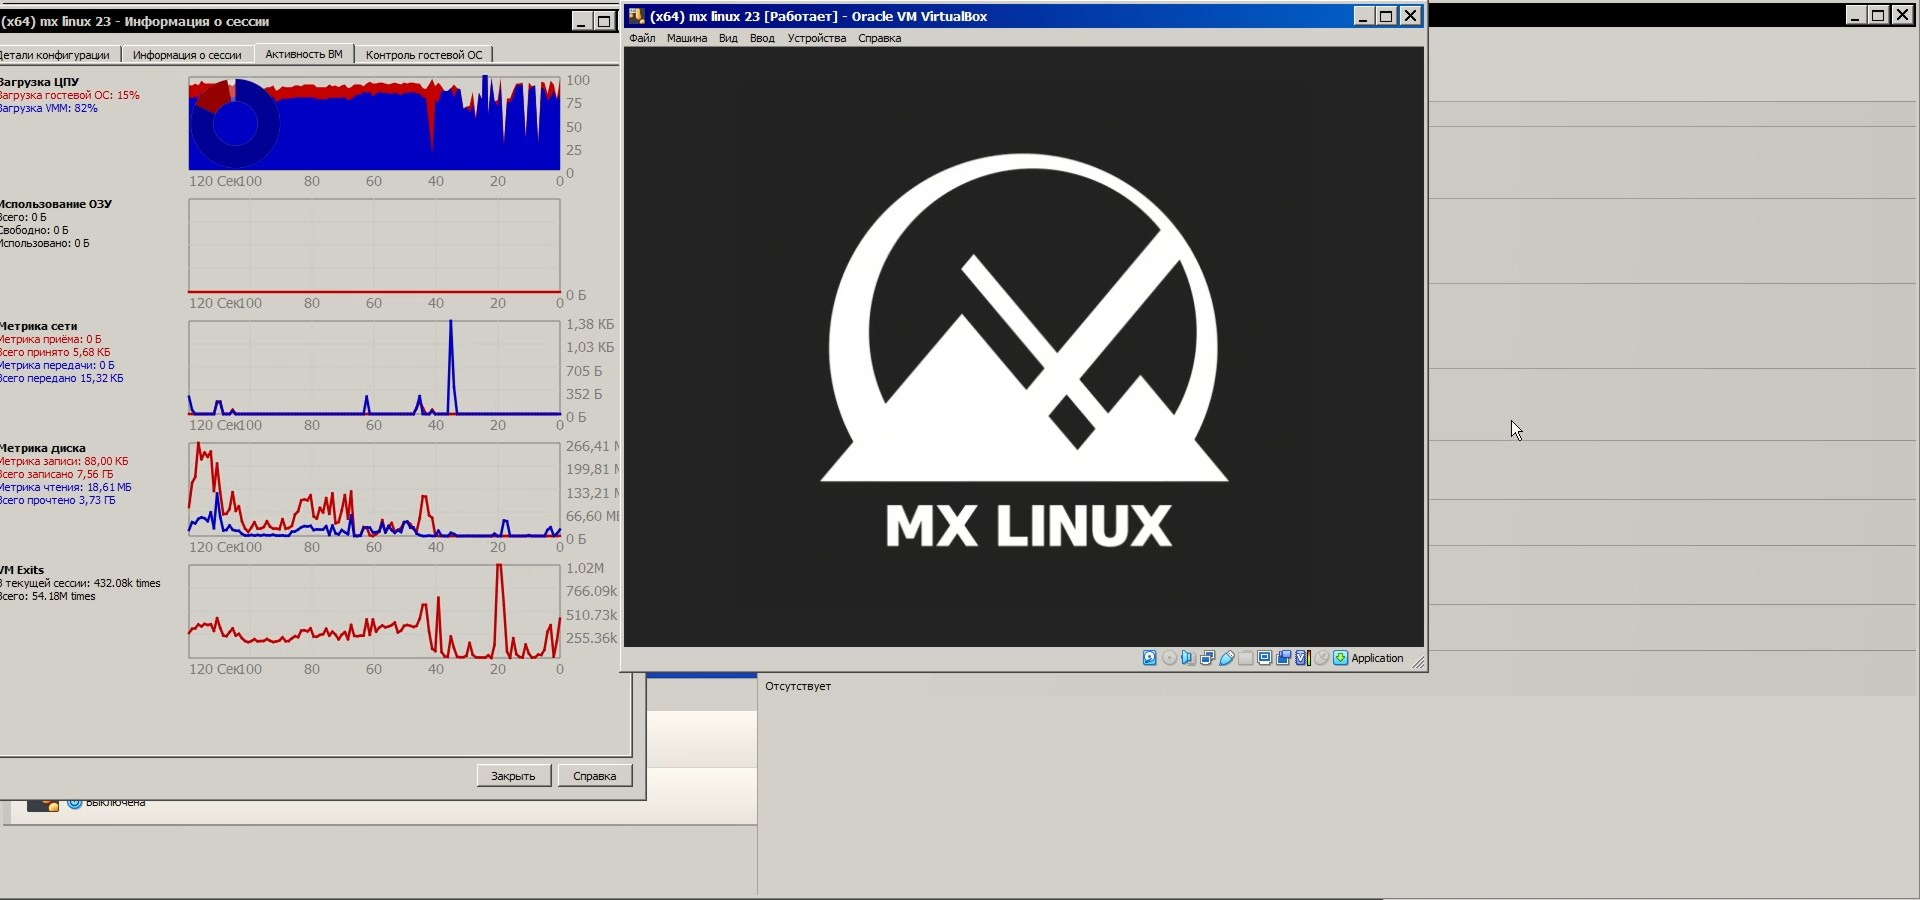Click the network adapters indicator in the VM status bar
The image size is (1920, 900).
tap(1207, 658)
